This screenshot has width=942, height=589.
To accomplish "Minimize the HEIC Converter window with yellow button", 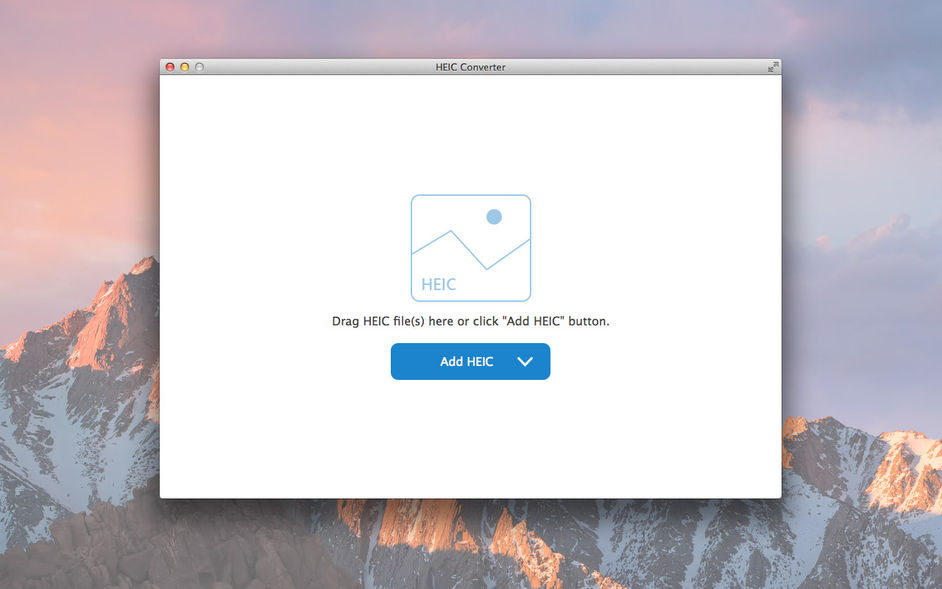I will (184, 67).
